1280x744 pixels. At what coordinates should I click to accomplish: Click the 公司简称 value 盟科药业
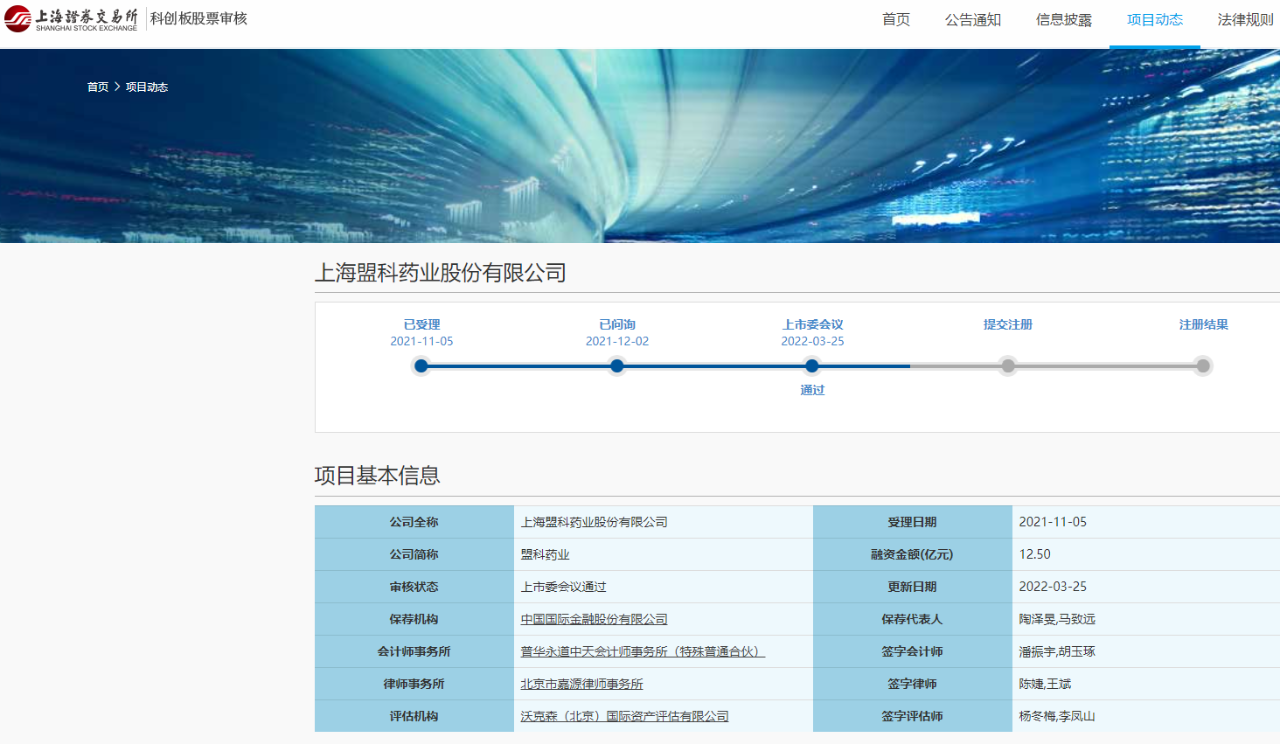click(545, 554)
